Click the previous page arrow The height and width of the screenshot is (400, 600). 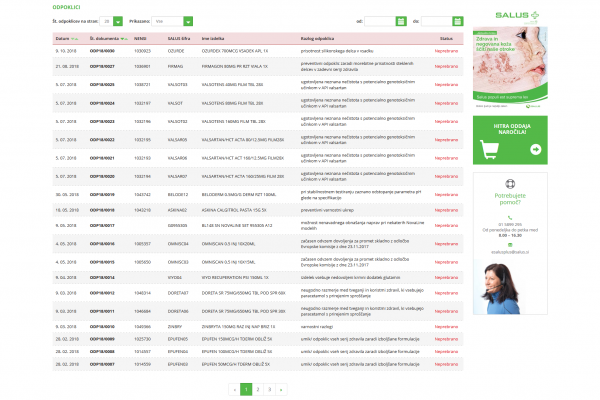point(234,389)
